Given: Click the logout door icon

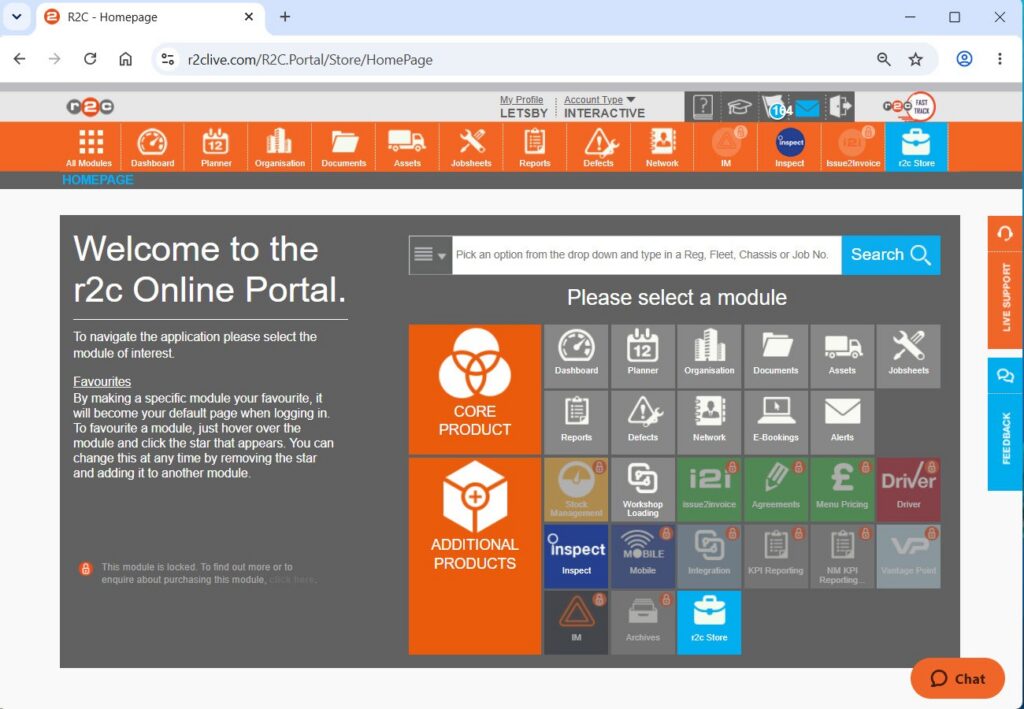Looking at the screenshot, I should (841, 106).
